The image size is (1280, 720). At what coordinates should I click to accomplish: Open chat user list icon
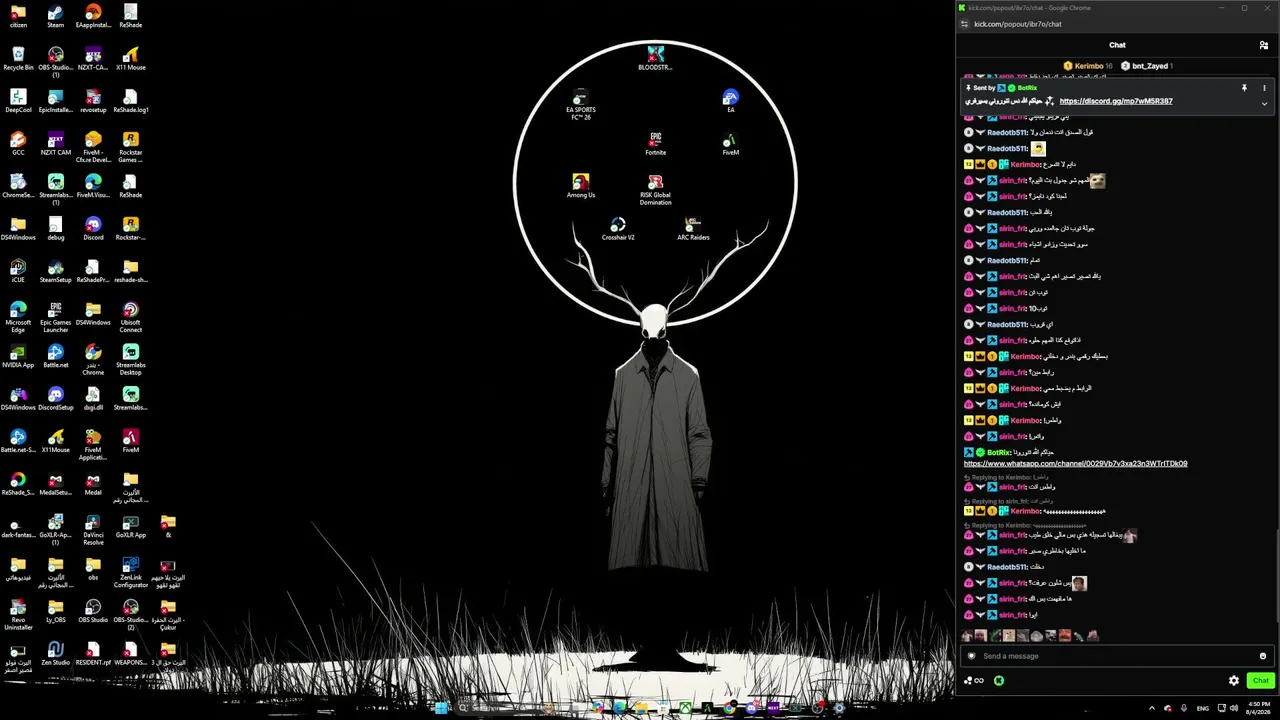(x=1263, y=45)
